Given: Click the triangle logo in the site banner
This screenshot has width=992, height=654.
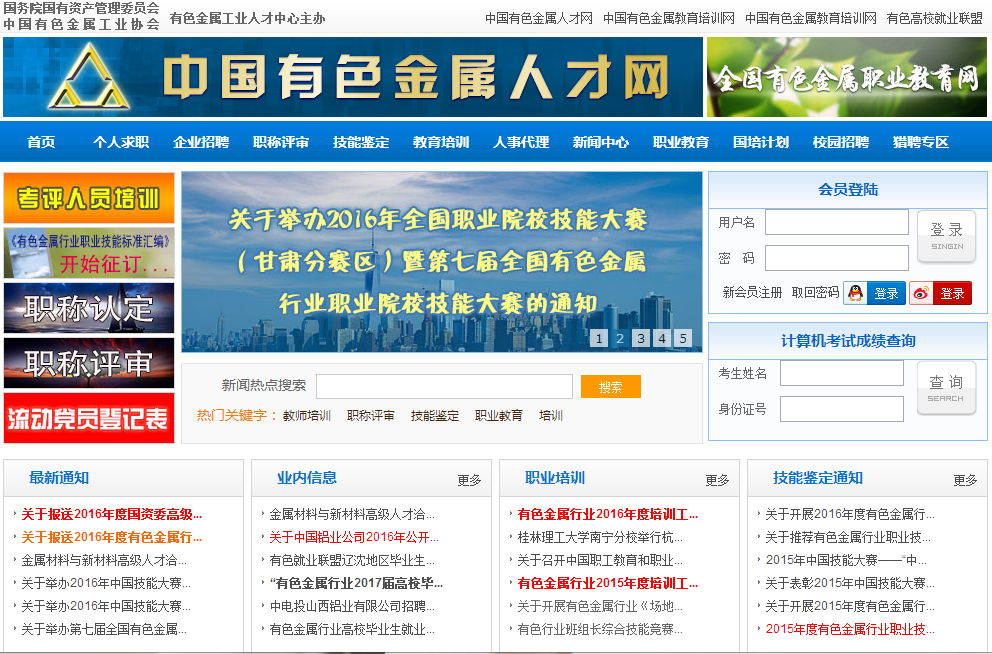Looking at the screenshot, I should point(89,77).
